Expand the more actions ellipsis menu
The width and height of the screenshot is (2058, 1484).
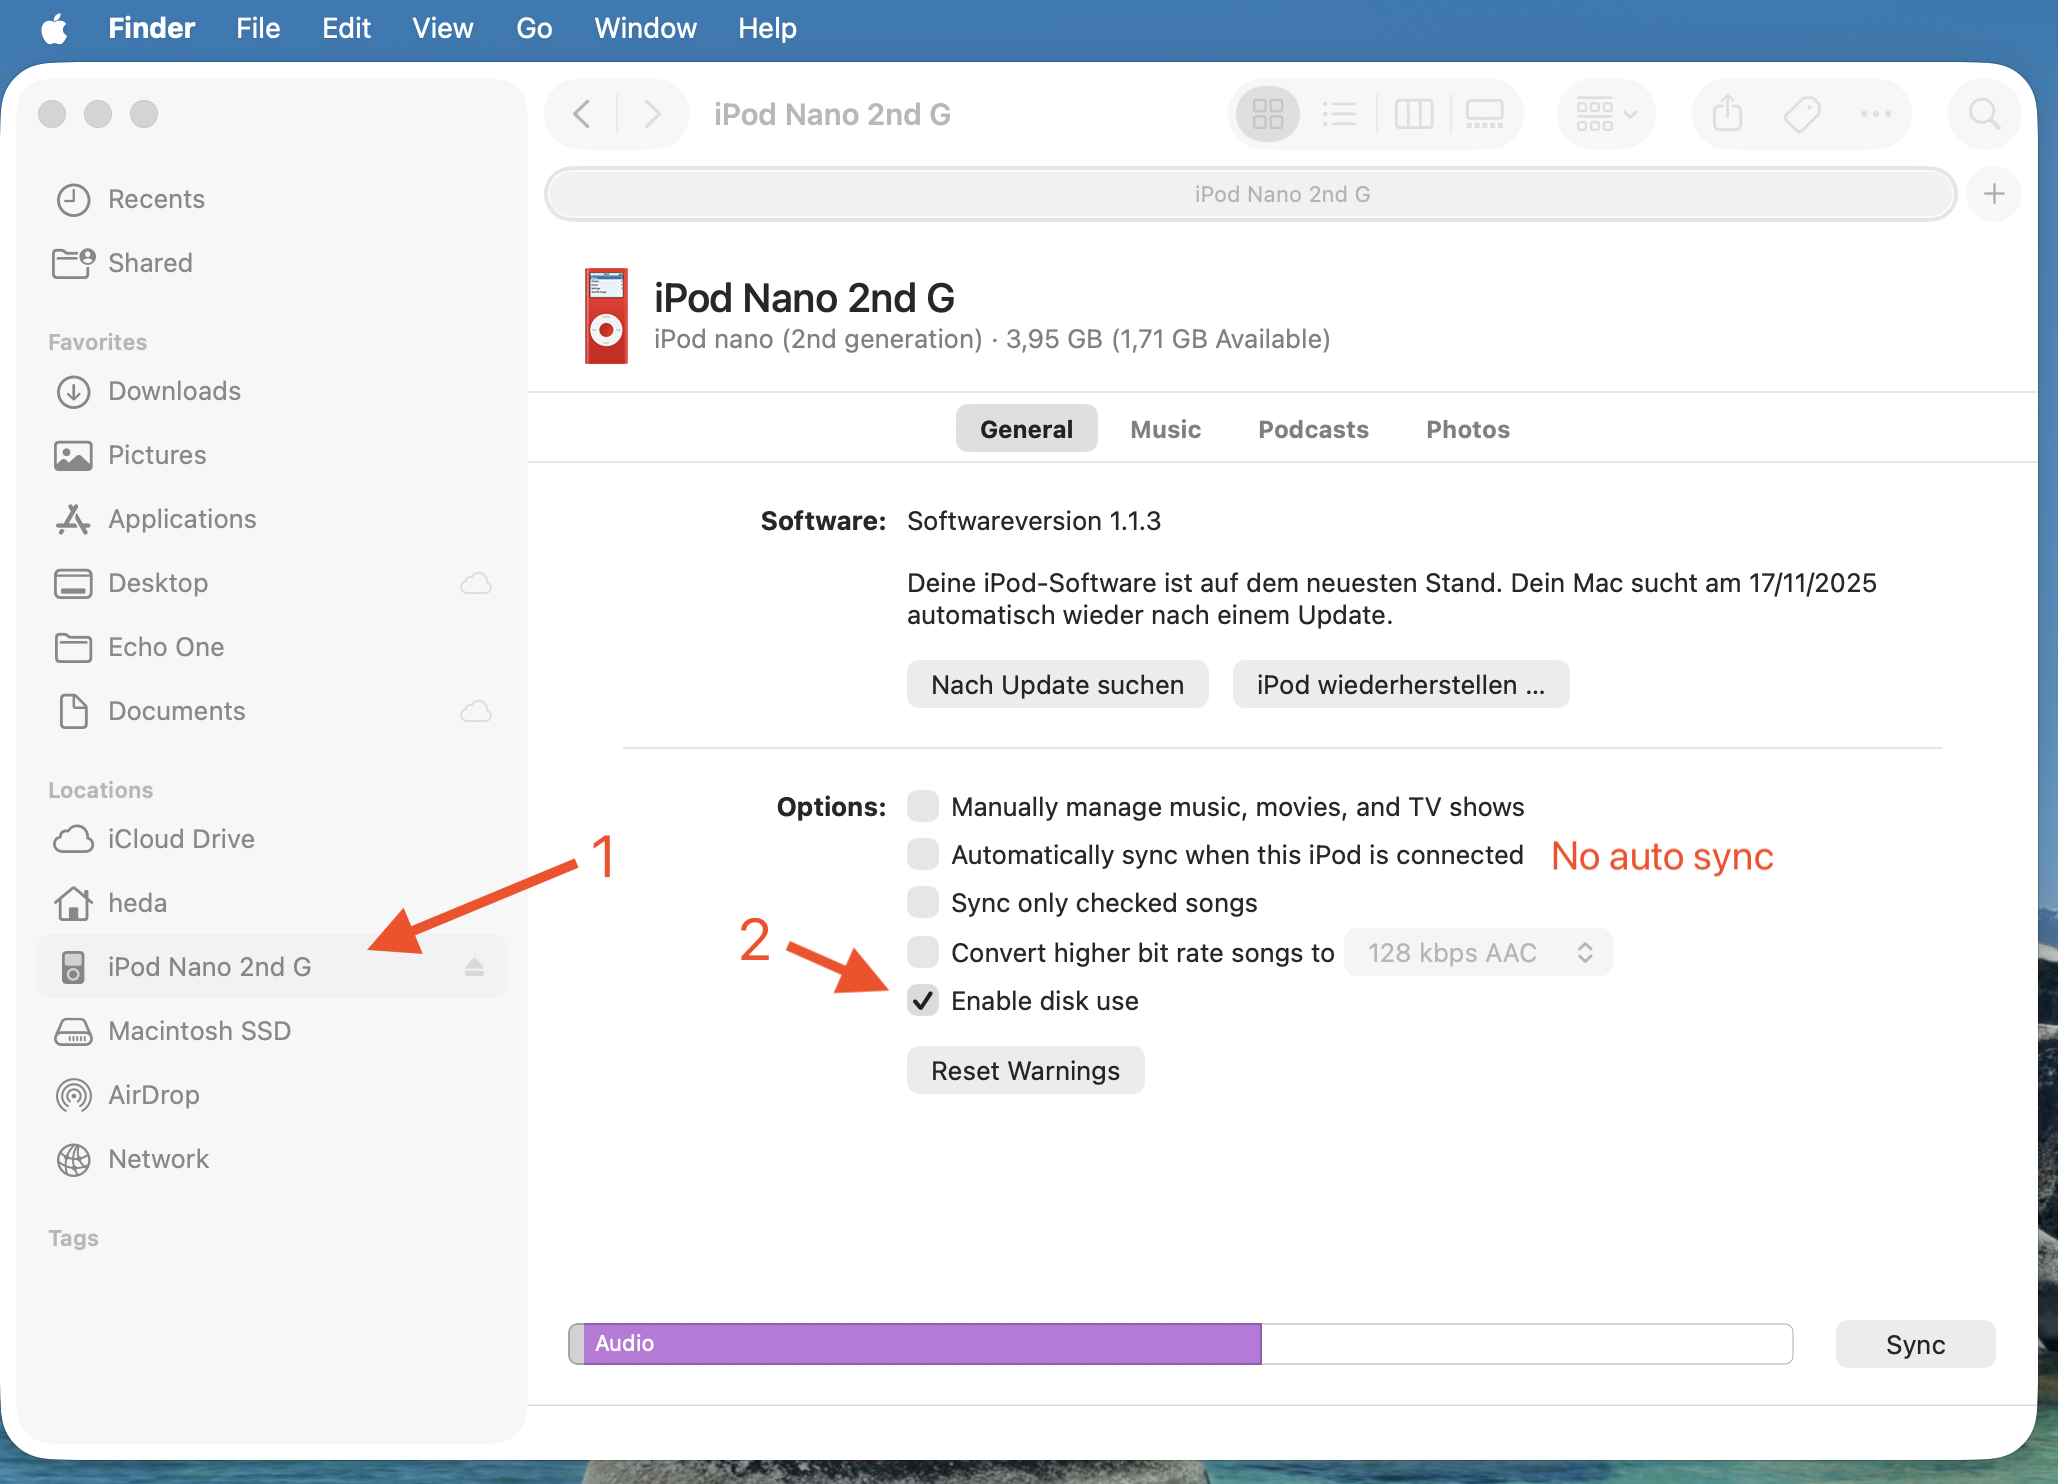(x=1875, y=114)
